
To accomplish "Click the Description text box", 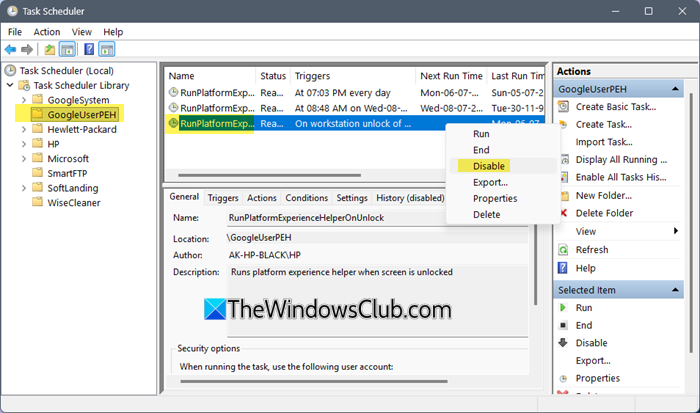I will (378, 301).
